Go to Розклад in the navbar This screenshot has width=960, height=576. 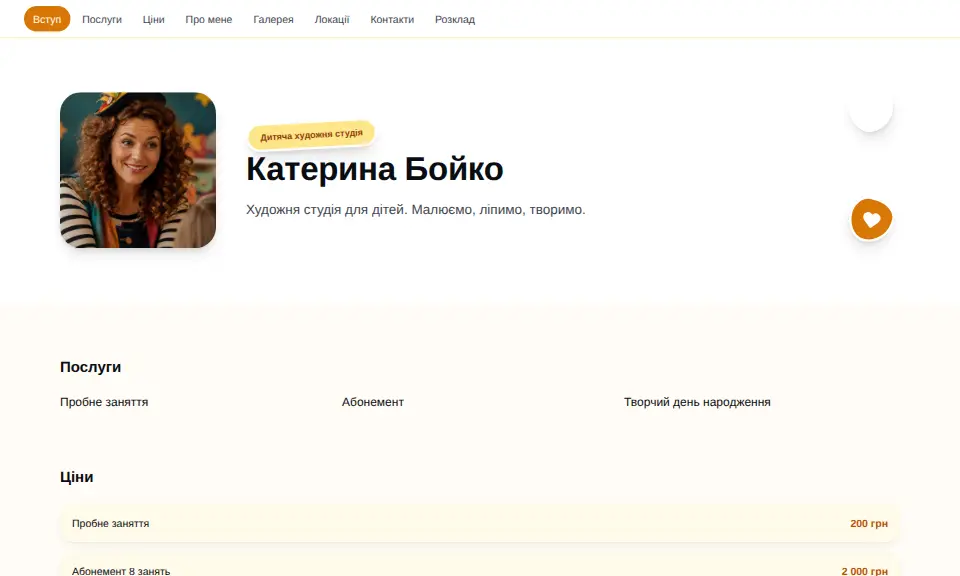(x=455, y=20)
